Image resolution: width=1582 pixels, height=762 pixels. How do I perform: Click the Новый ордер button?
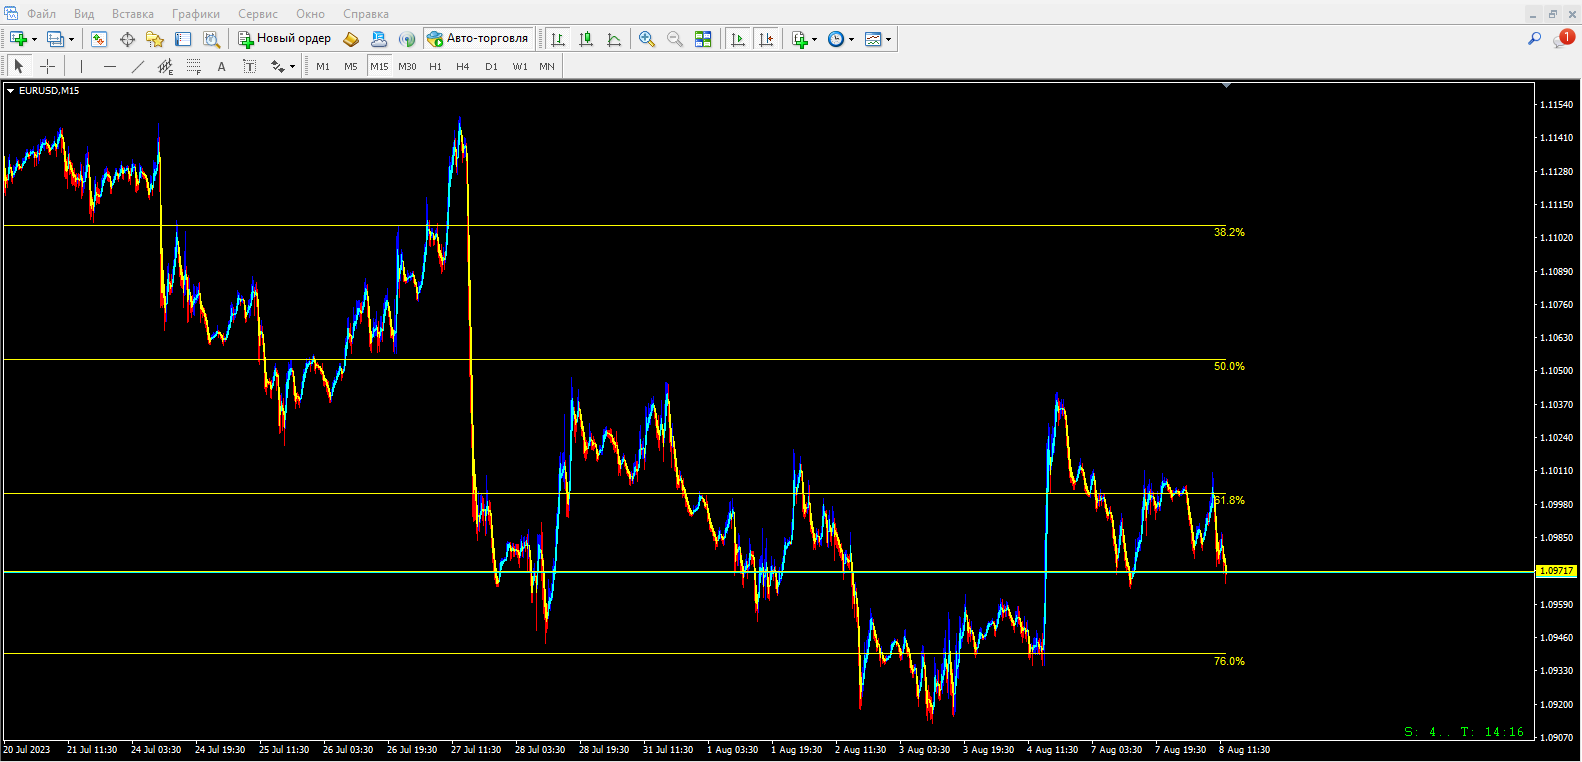(x=284, y=39)
